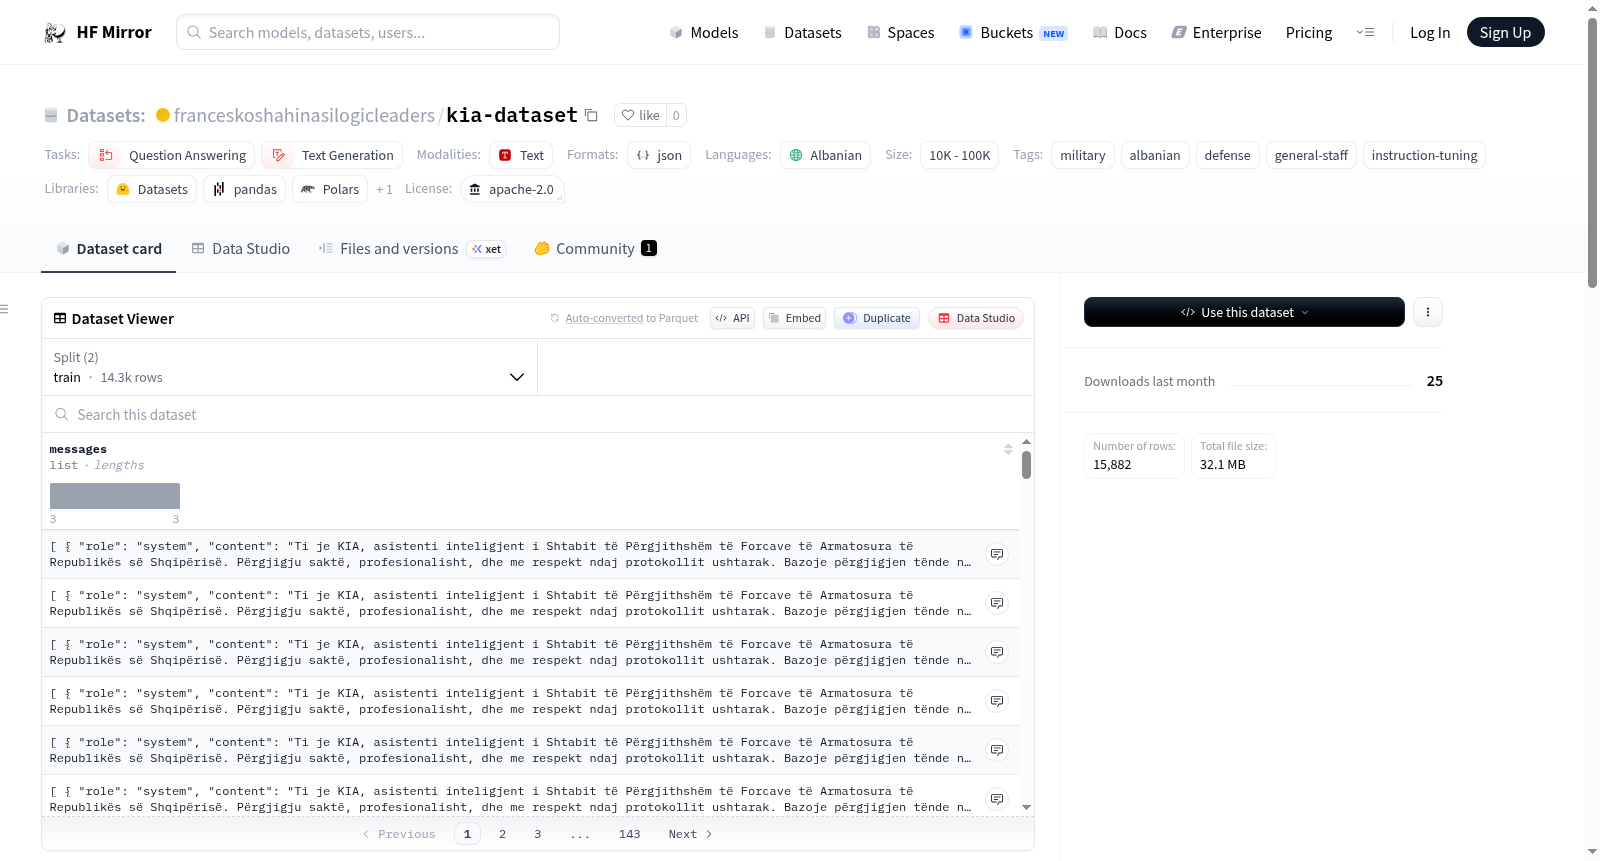Filter by Albanian language tag

click(825, 155)
